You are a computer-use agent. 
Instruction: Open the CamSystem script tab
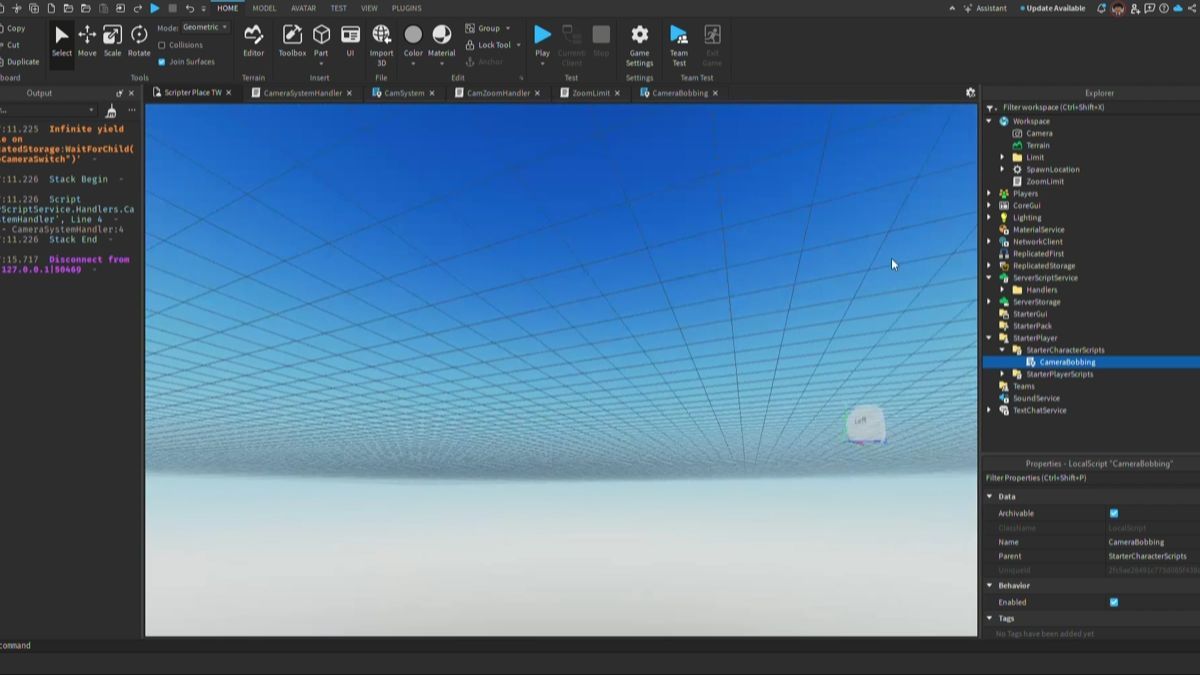pos(404,93)
